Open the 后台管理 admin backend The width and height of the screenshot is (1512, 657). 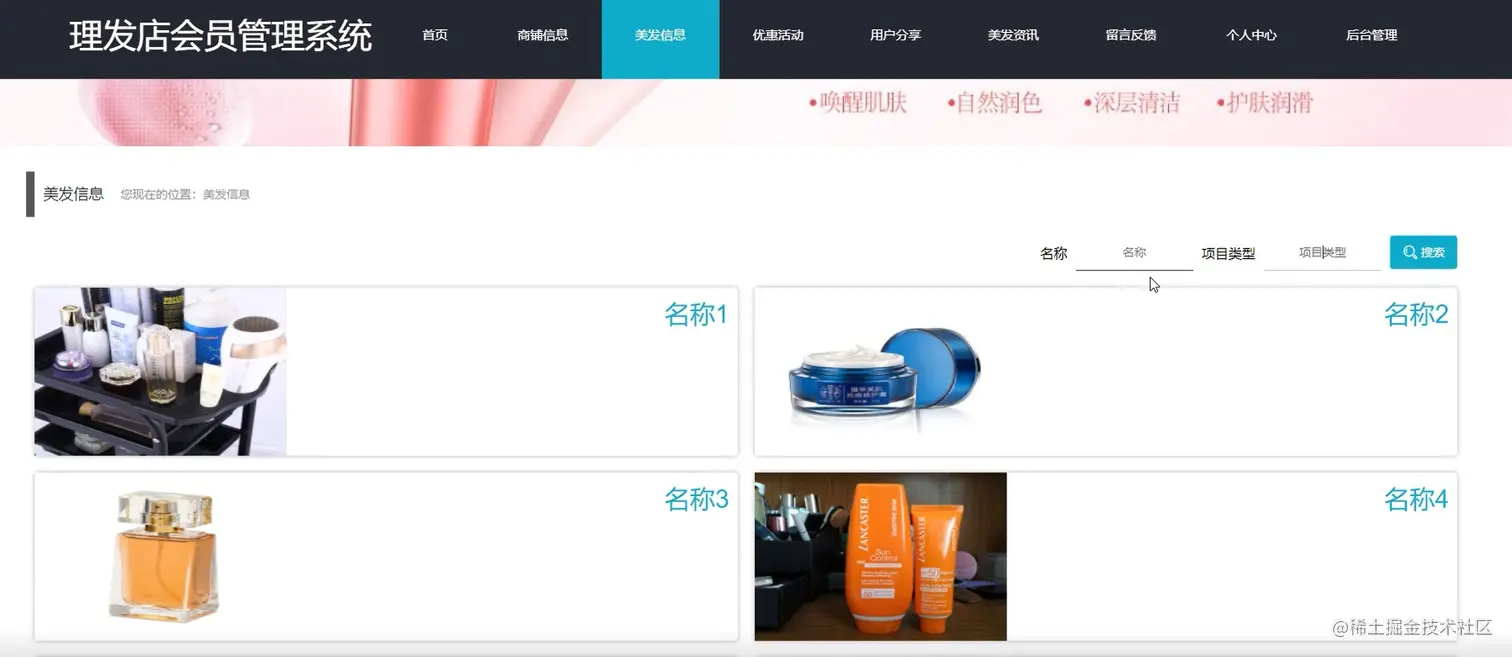tap(1370, 34)
